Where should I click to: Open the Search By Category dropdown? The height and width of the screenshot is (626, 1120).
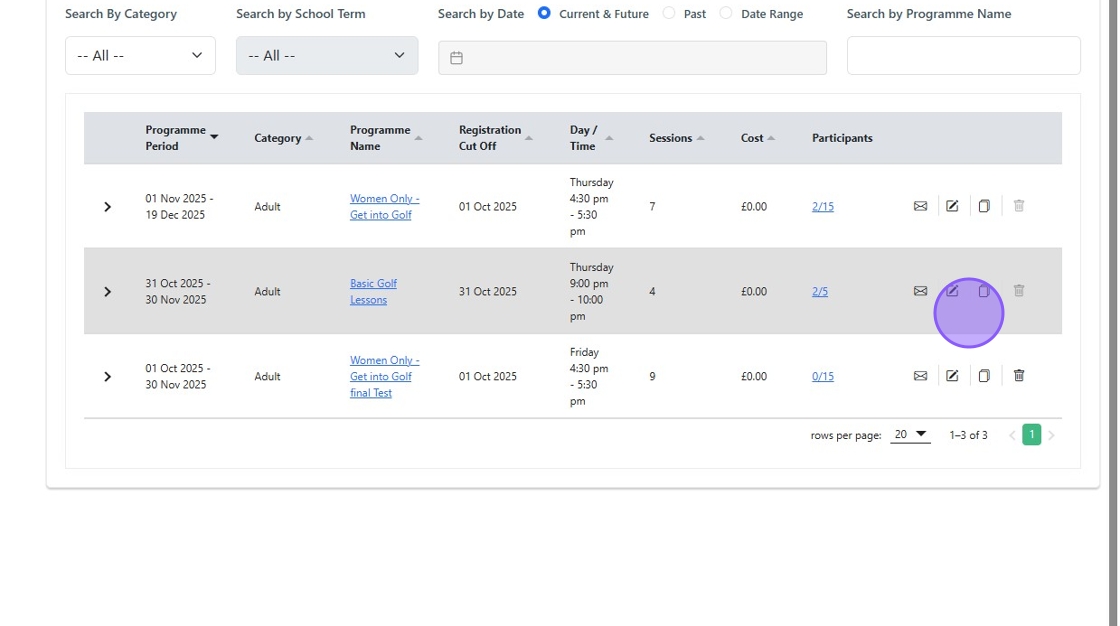140,56
